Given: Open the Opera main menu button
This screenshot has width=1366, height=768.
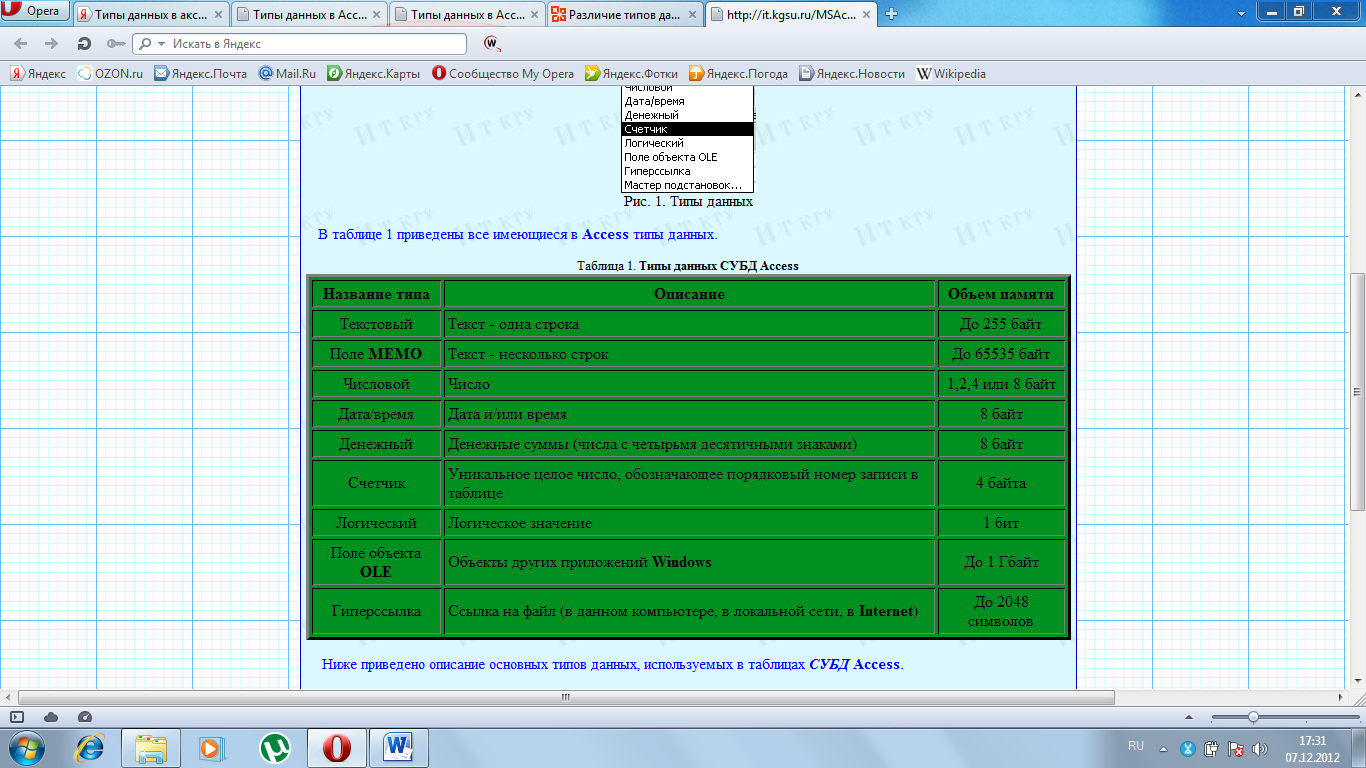Looking at the screenshot, I should (x=35, y=12).
